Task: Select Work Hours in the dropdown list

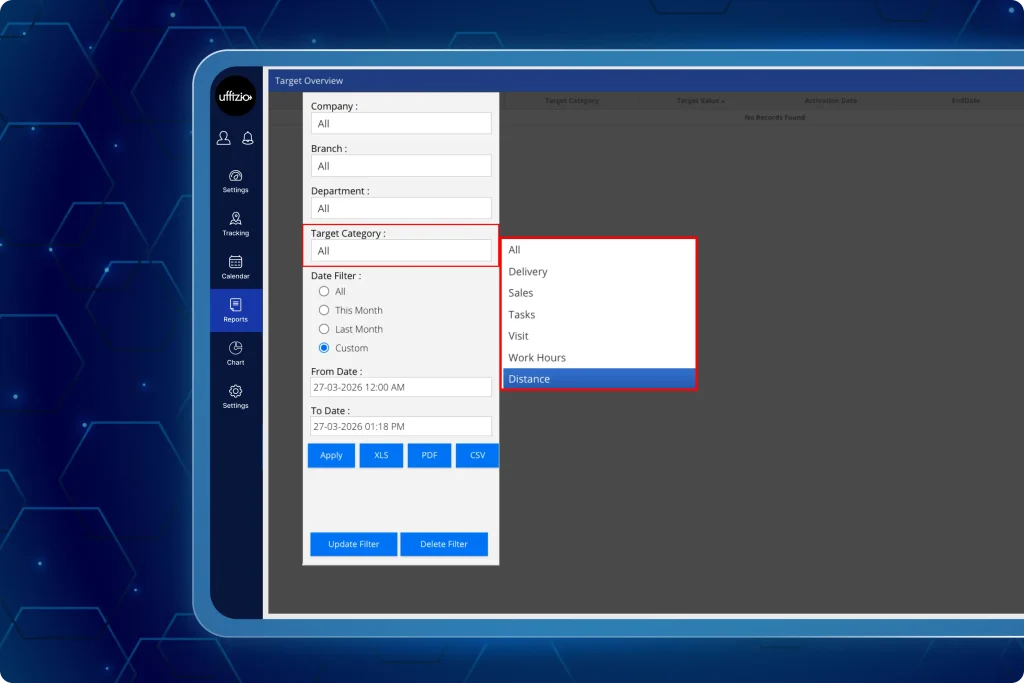Action: click(x=598, y=357)
